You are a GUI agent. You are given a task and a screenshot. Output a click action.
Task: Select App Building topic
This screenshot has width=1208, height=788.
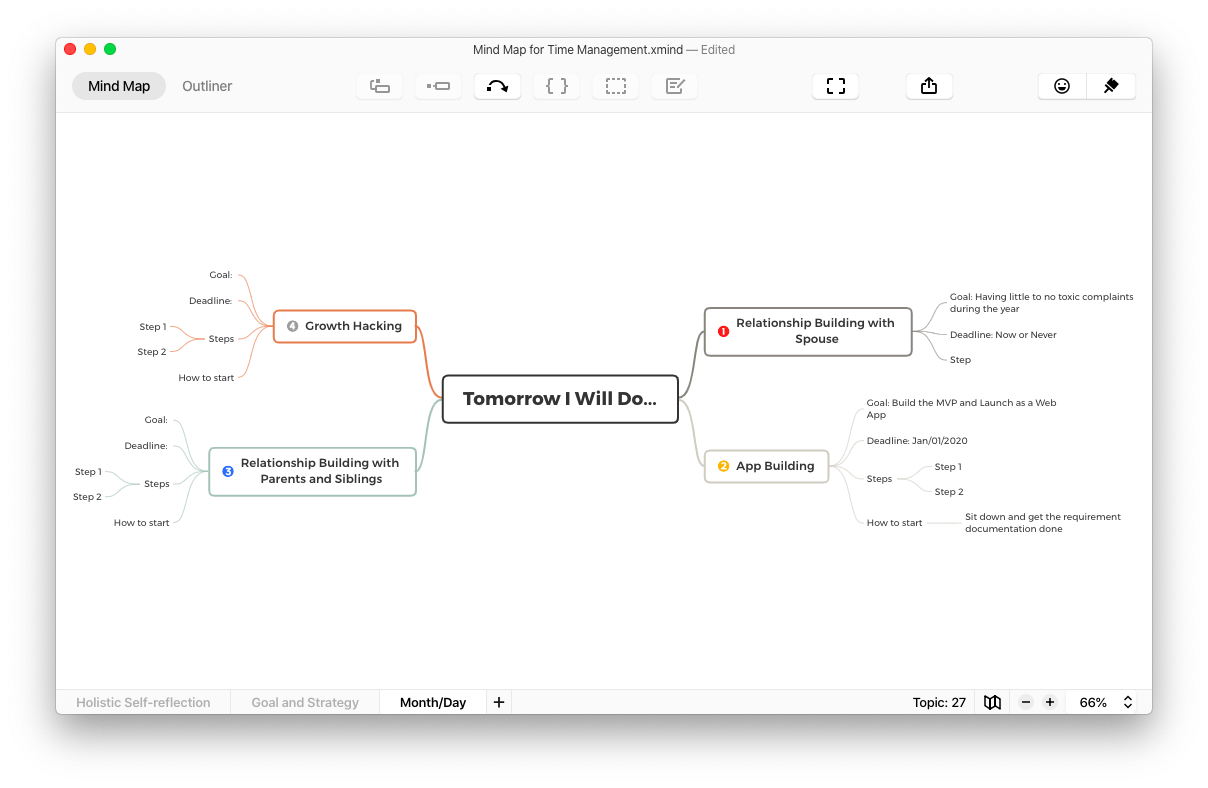point(767,466)
